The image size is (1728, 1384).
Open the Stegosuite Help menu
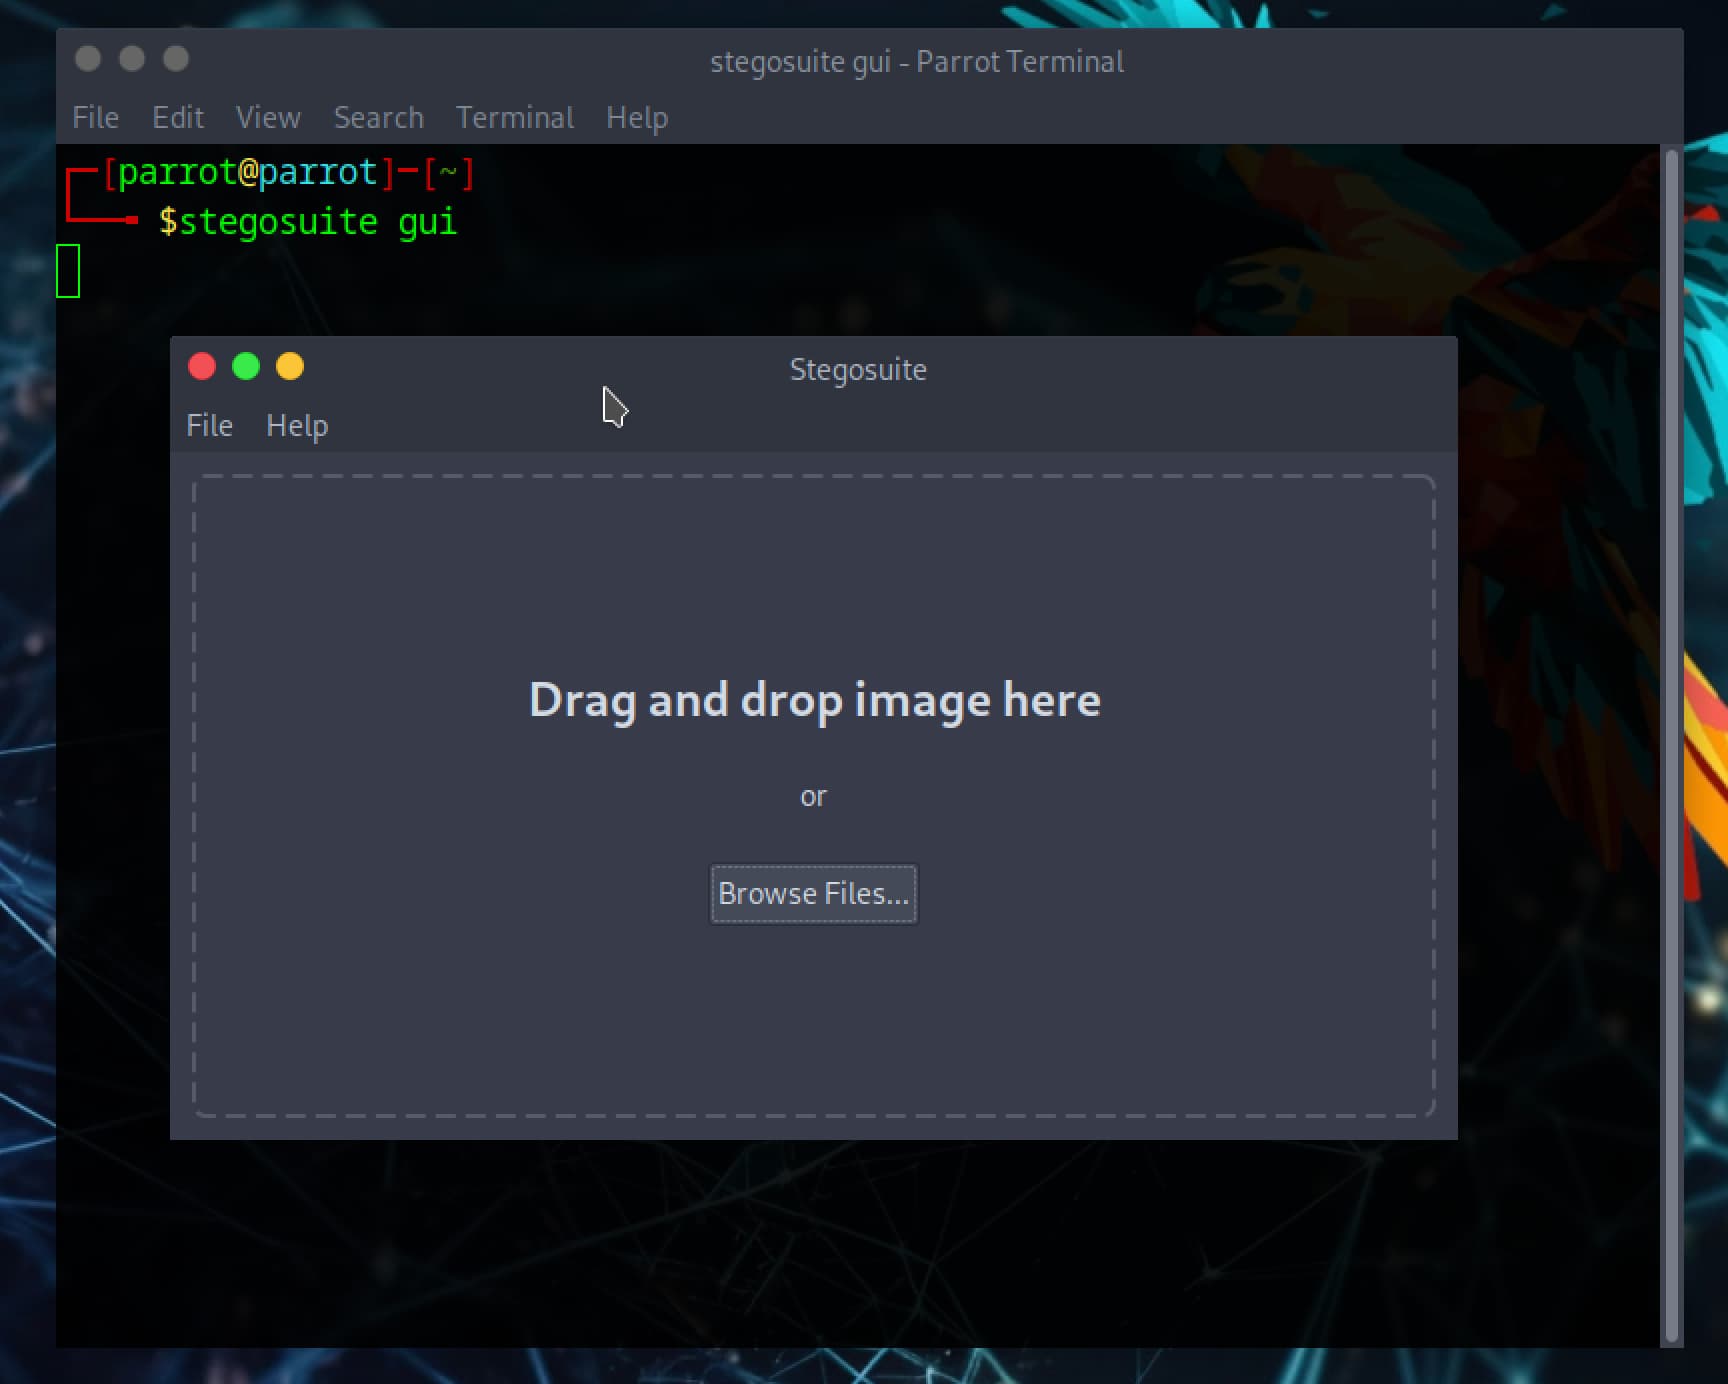coord(297,426)
